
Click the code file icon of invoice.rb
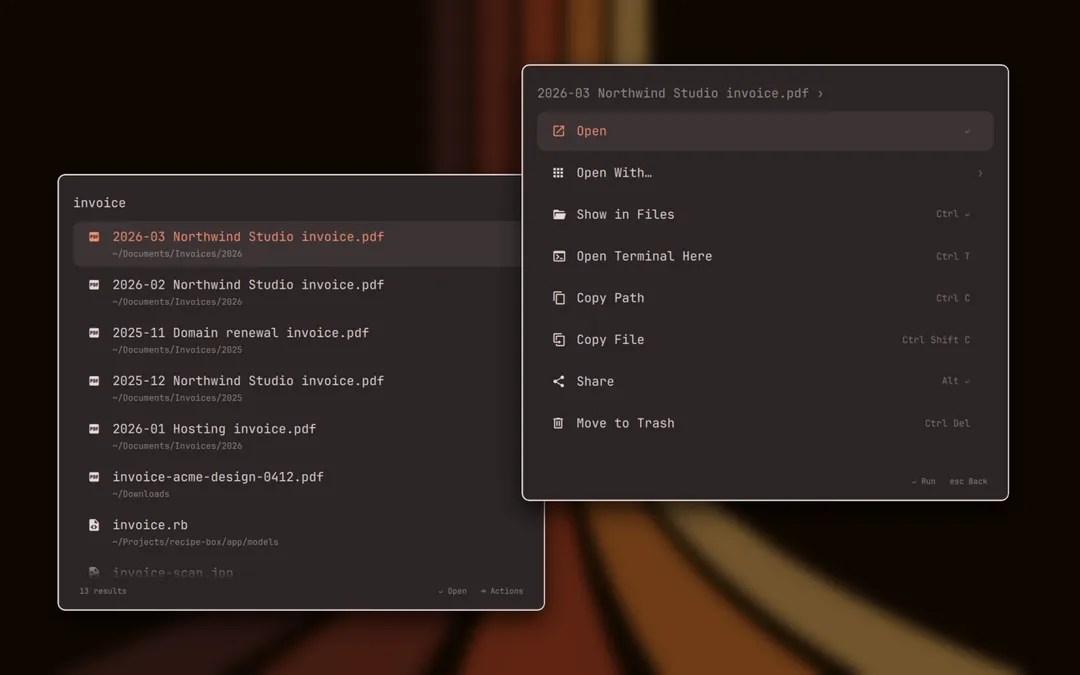(94, 525)
